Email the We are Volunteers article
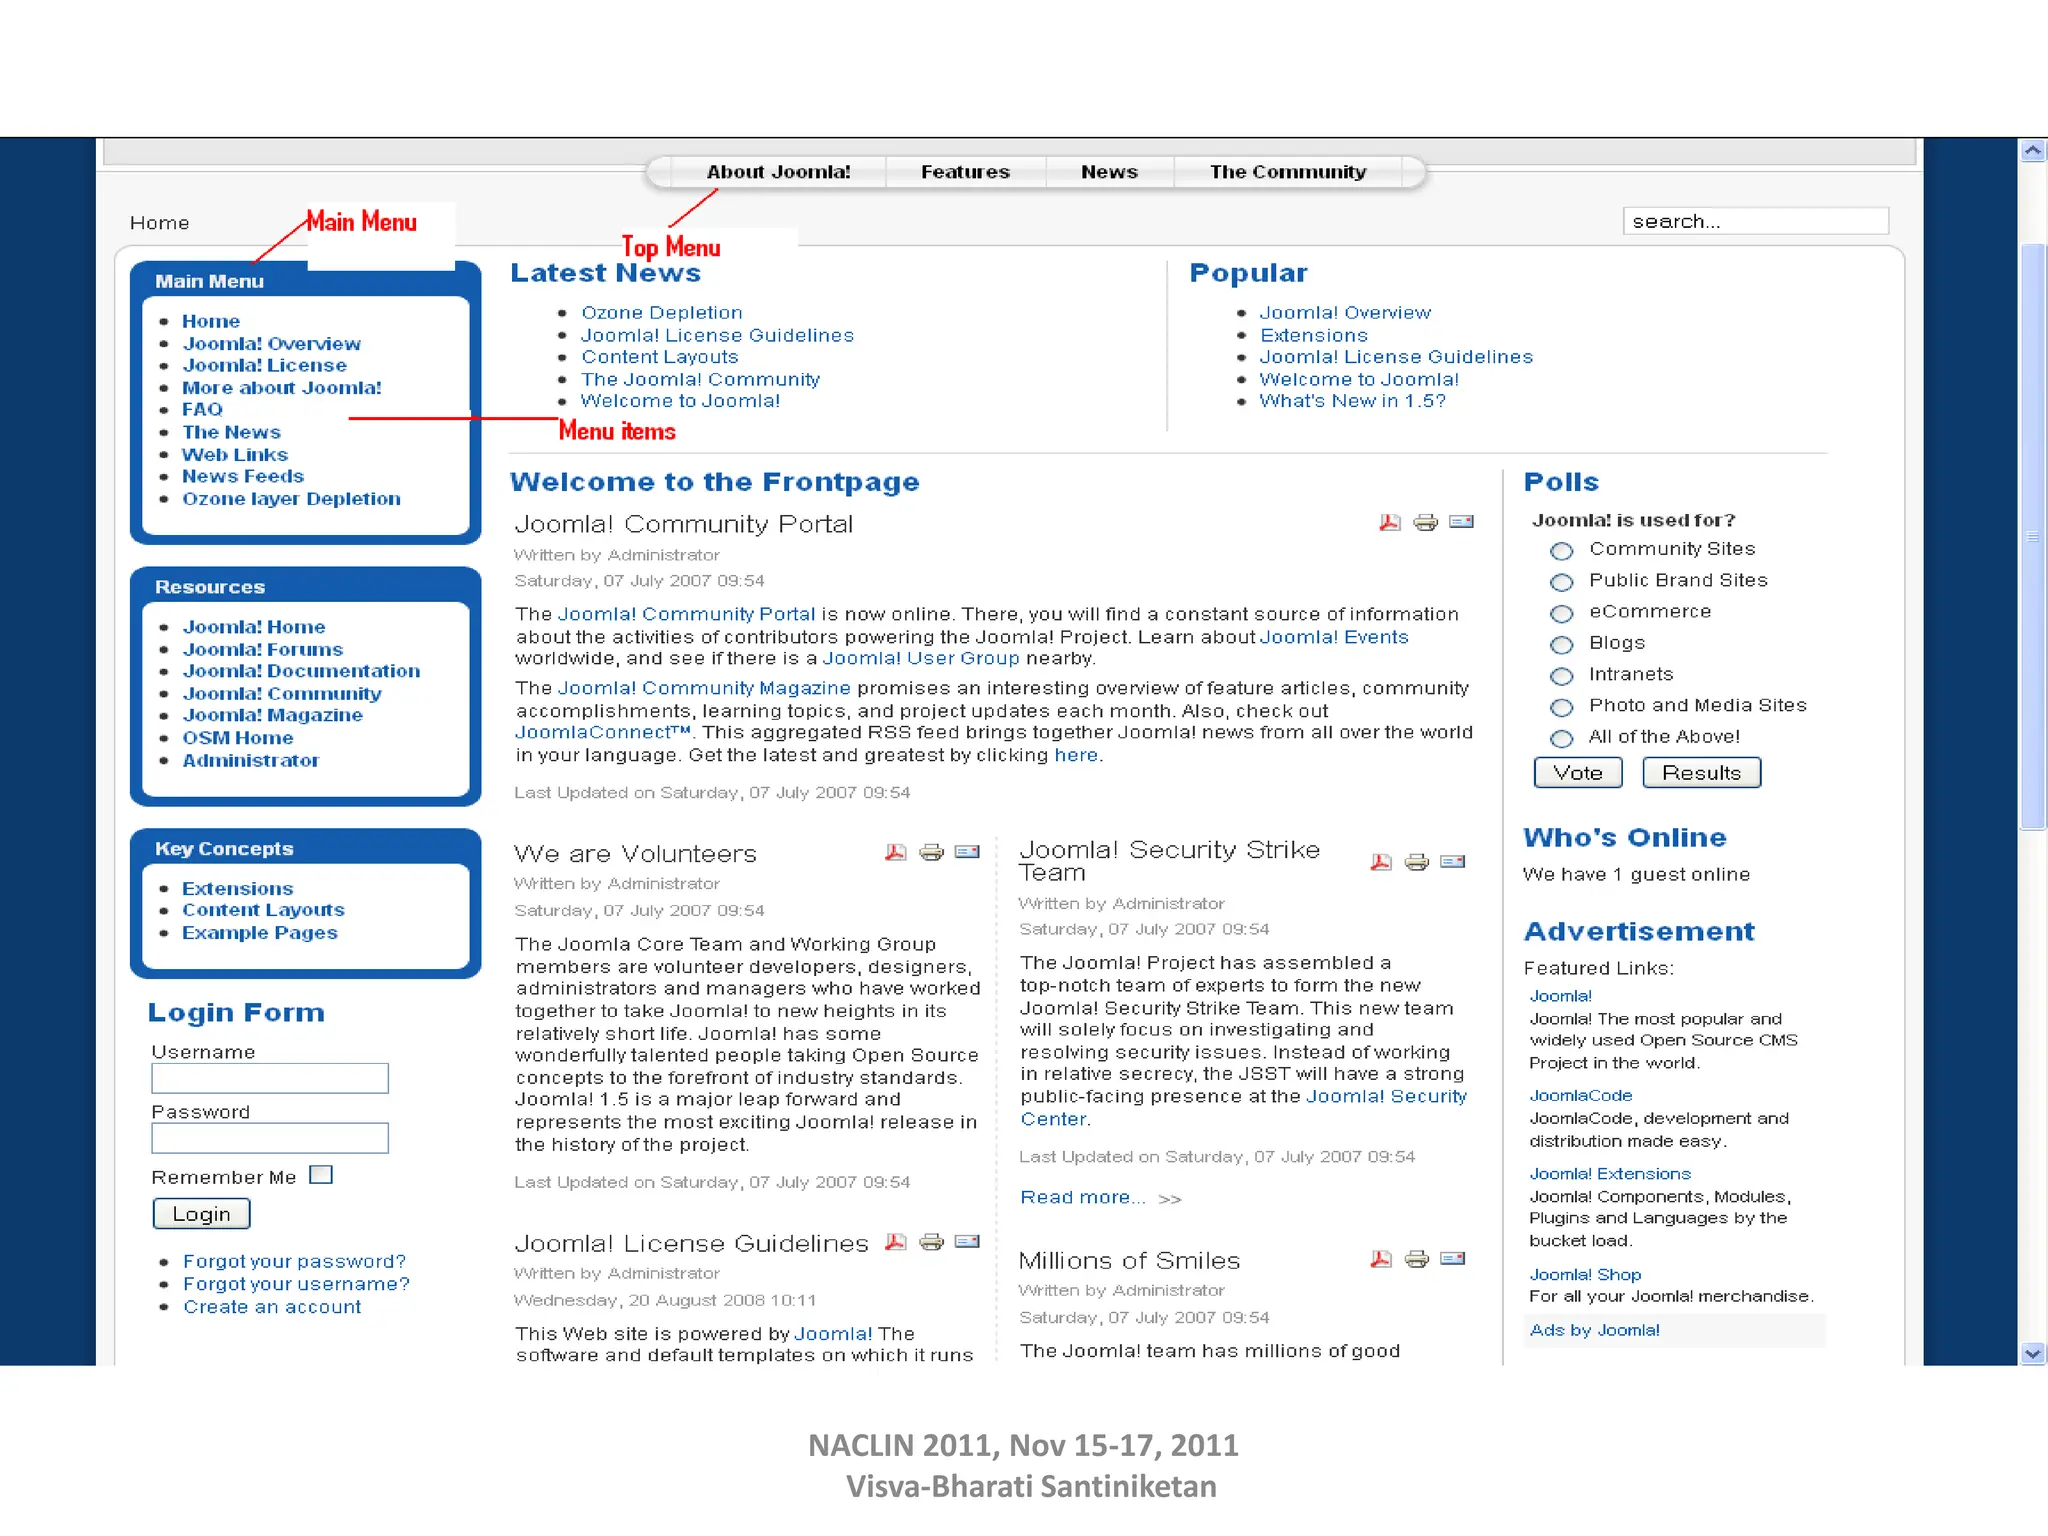The image size is (2048, 1536). pyautogui.click(x=967, y=852)
